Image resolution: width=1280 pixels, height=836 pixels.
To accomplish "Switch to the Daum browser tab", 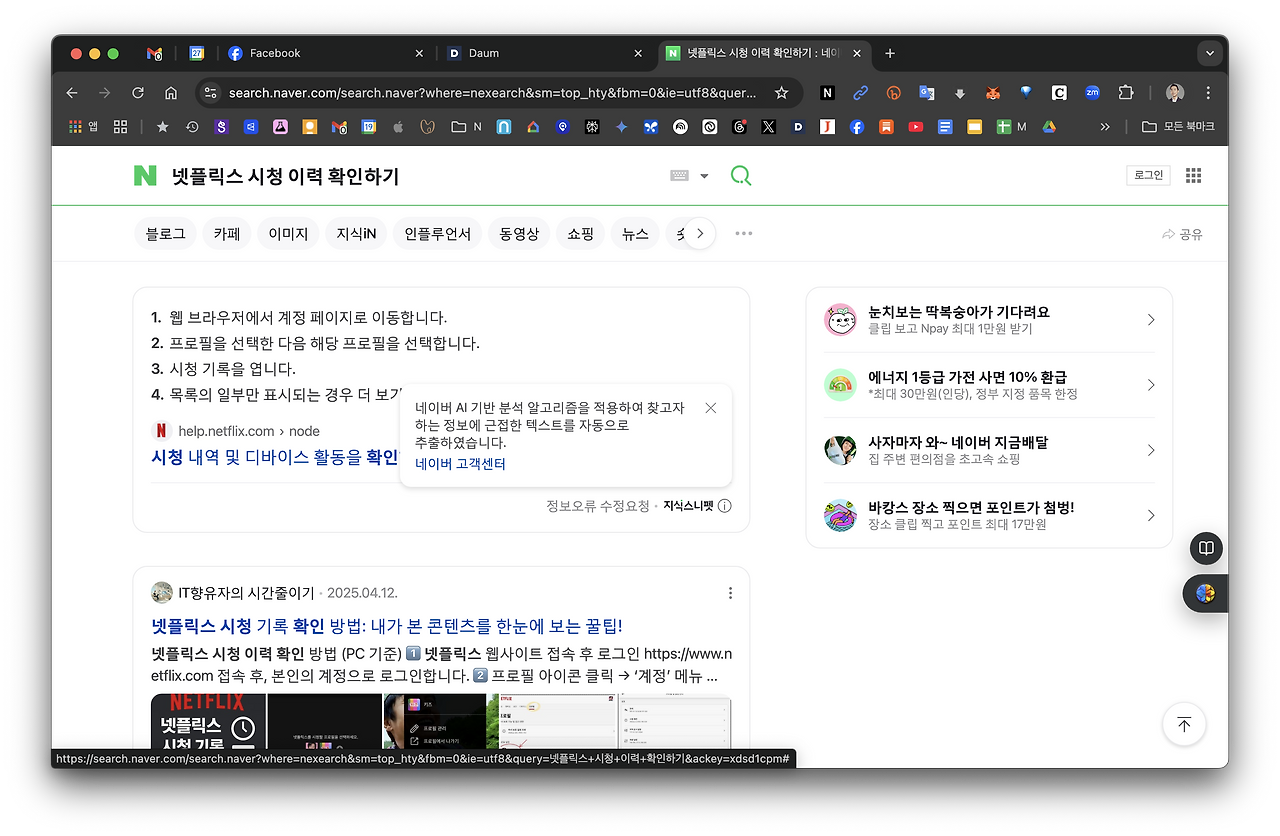I will click(x=547, y=53).
